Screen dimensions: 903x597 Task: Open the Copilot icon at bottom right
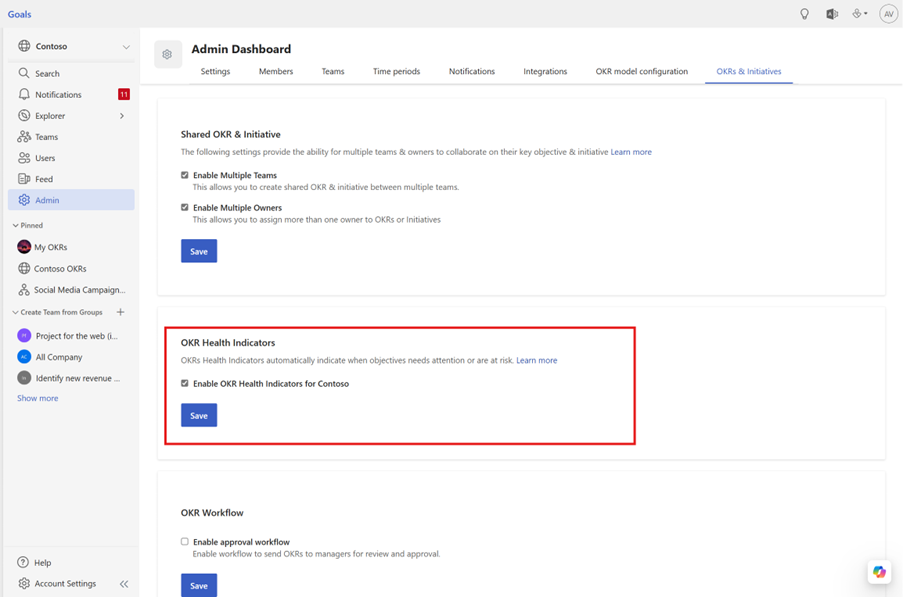[x=879, y=572]
